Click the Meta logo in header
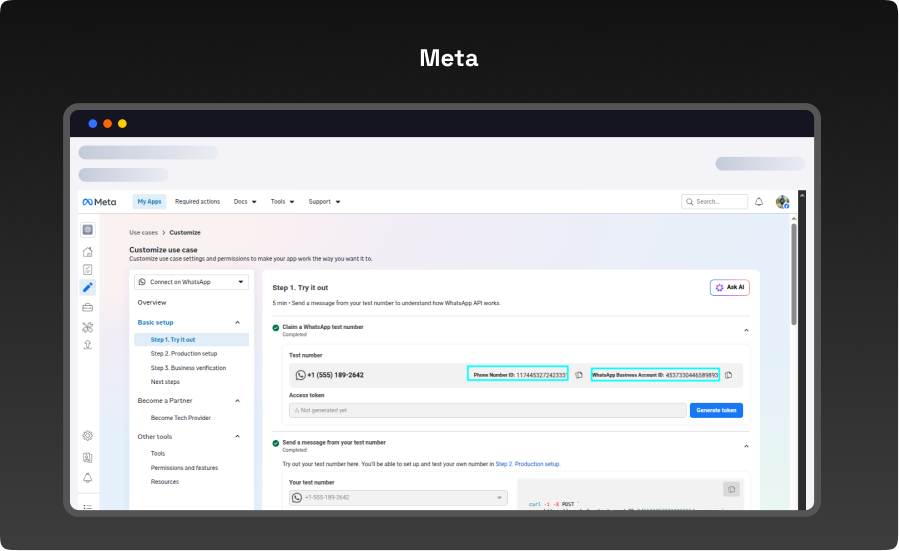Image resolution: width=899 pixels, height=551 pixels. coord(99,202)
